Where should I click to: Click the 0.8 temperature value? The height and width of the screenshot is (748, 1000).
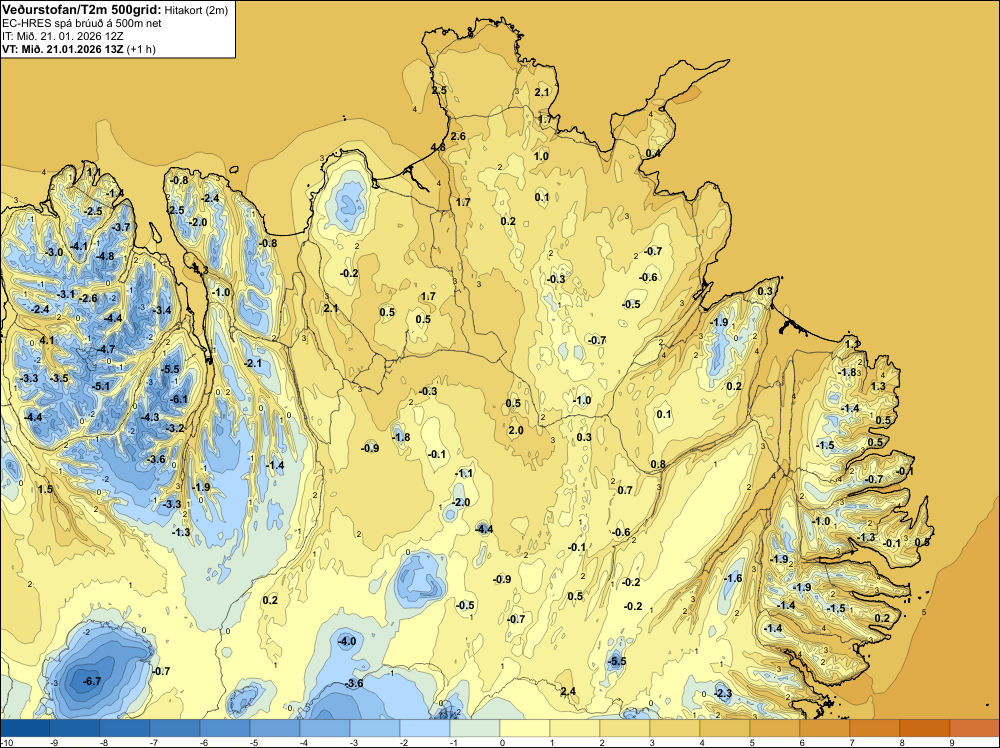pyautogui.click(x=658, y=464)
